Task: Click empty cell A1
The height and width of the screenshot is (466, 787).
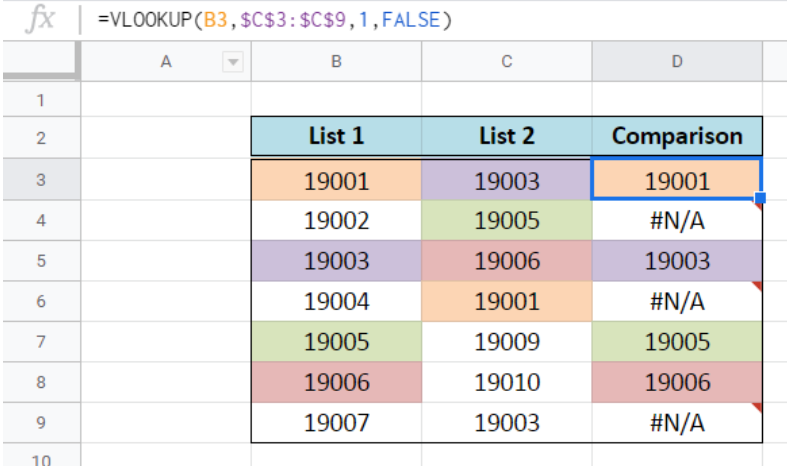Action: 166,99
